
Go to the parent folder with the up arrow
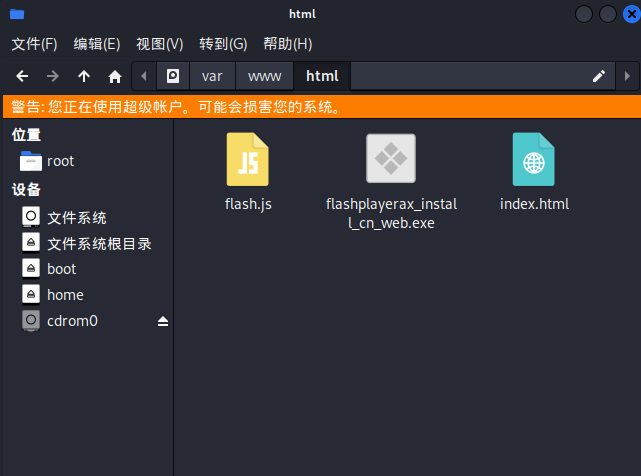point(84,76)
